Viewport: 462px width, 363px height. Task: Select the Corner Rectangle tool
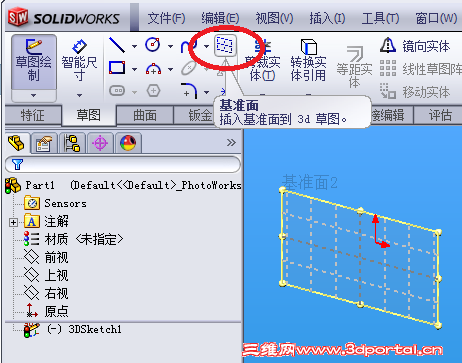tap(117, 68)
